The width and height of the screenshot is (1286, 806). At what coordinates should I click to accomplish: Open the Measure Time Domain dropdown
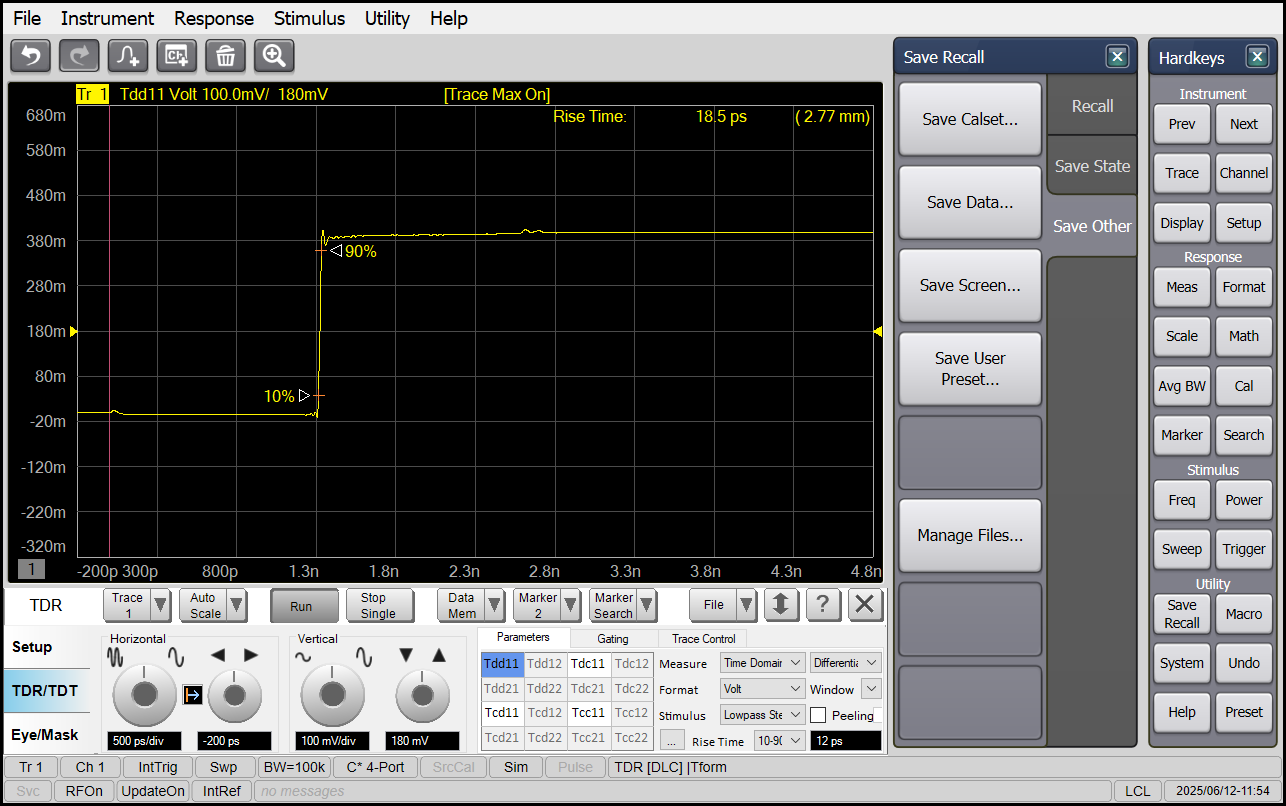pos(762,663)
